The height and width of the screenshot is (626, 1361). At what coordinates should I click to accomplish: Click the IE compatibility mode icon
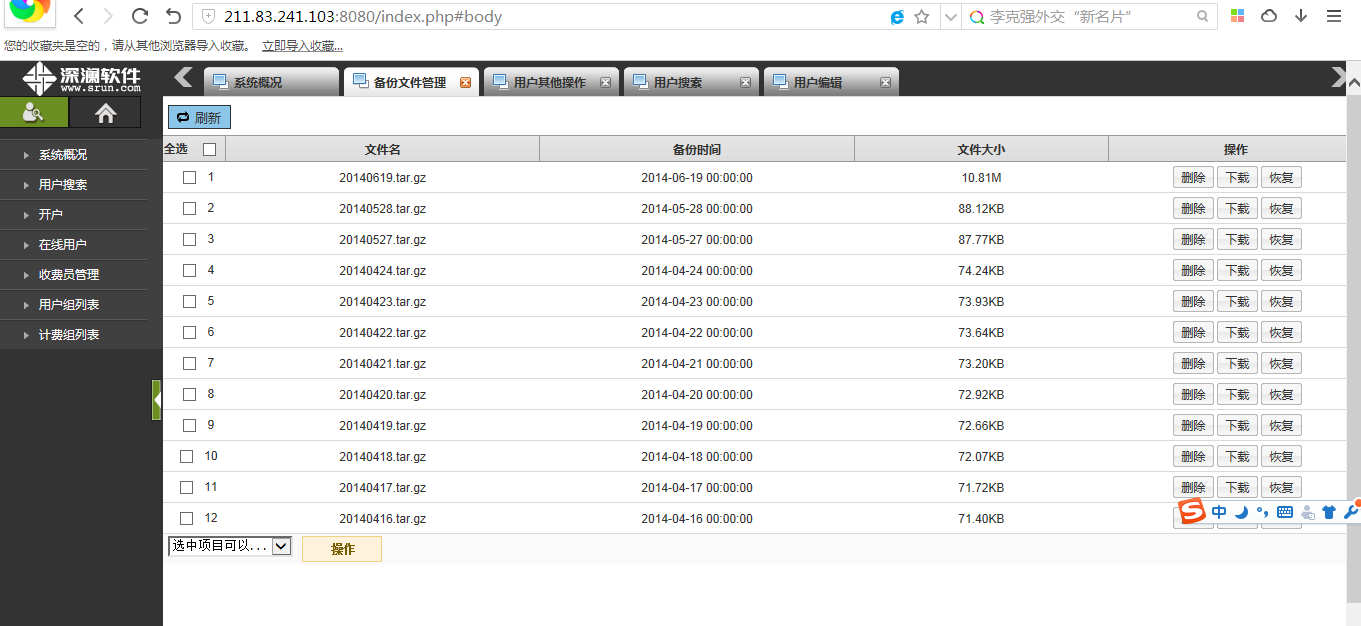pos(898,16)
